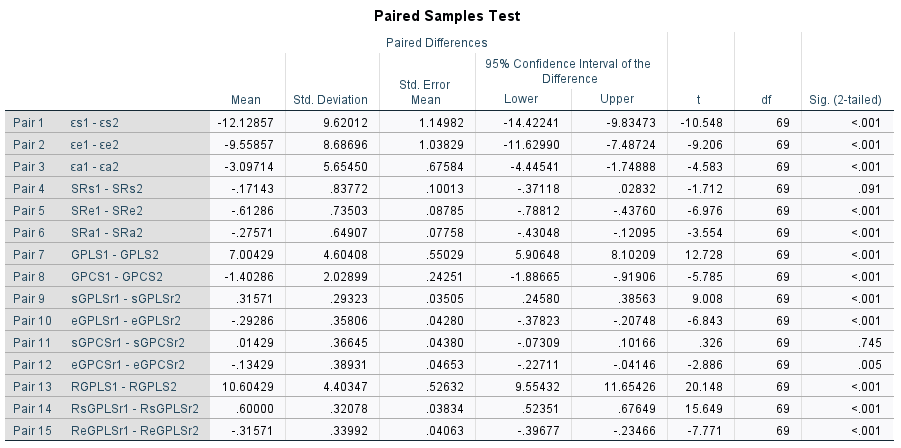Click the df column header
Viewport: 901px width, 448px height.
click(767, 99)
